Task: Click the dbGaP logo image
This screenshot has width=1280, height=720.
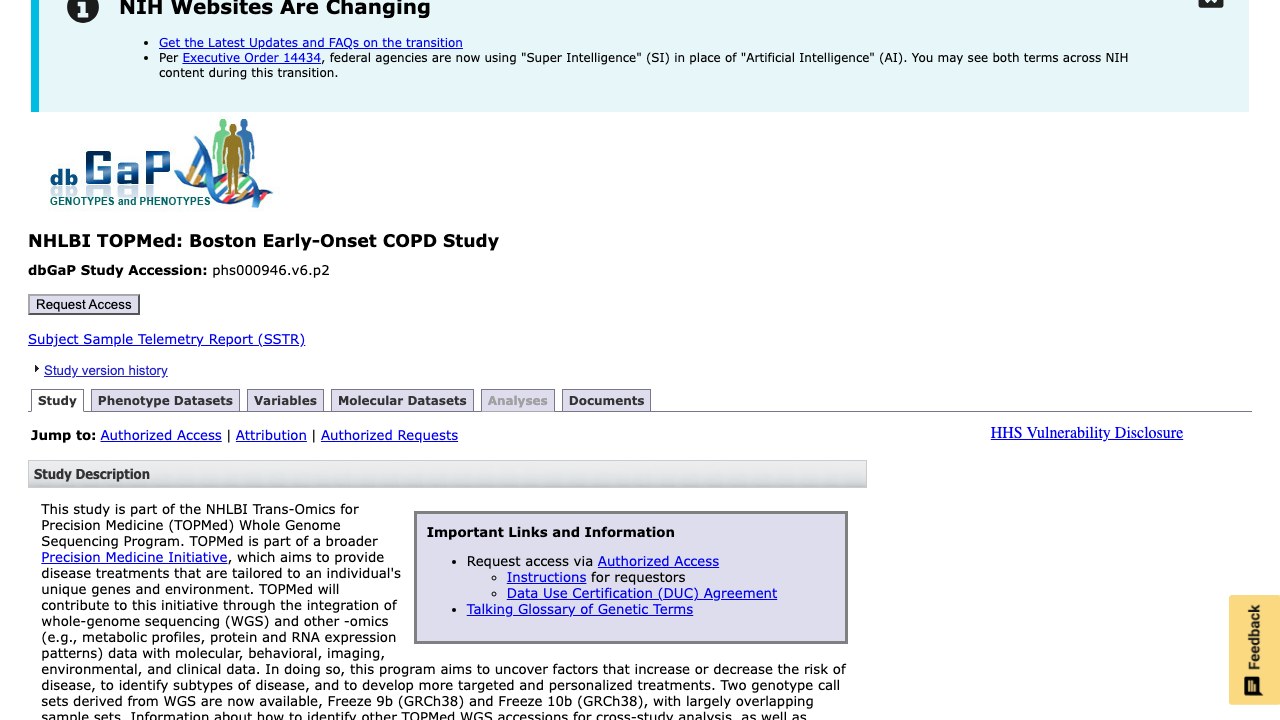Action: point(161,163)
